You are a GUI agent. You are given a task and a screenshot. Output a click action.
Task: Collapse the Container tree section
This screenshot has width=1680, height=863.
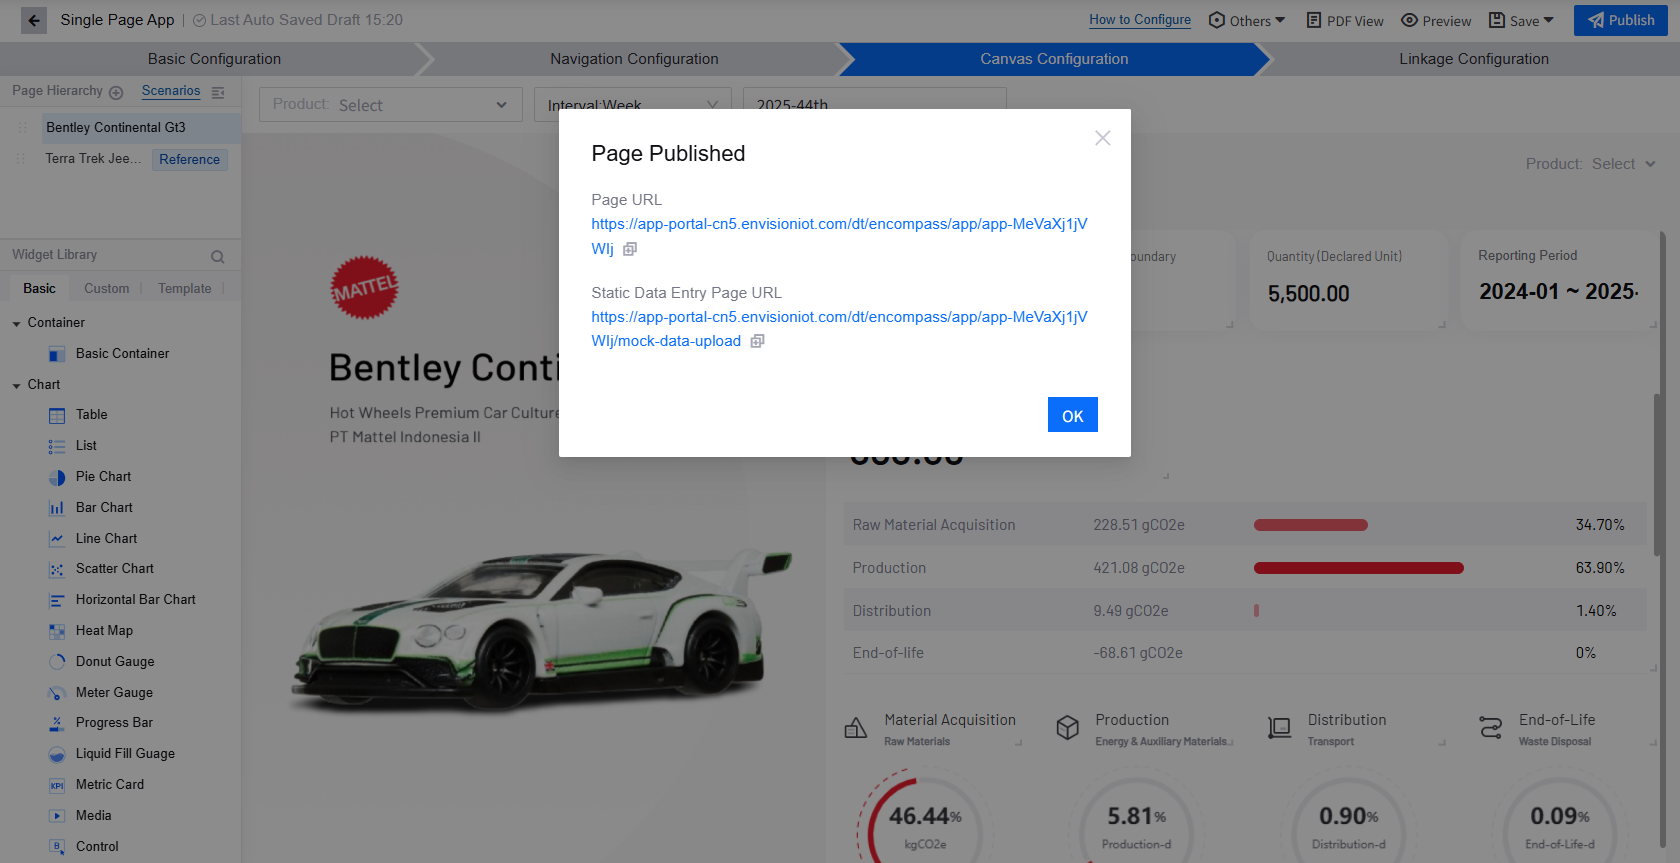16,323
